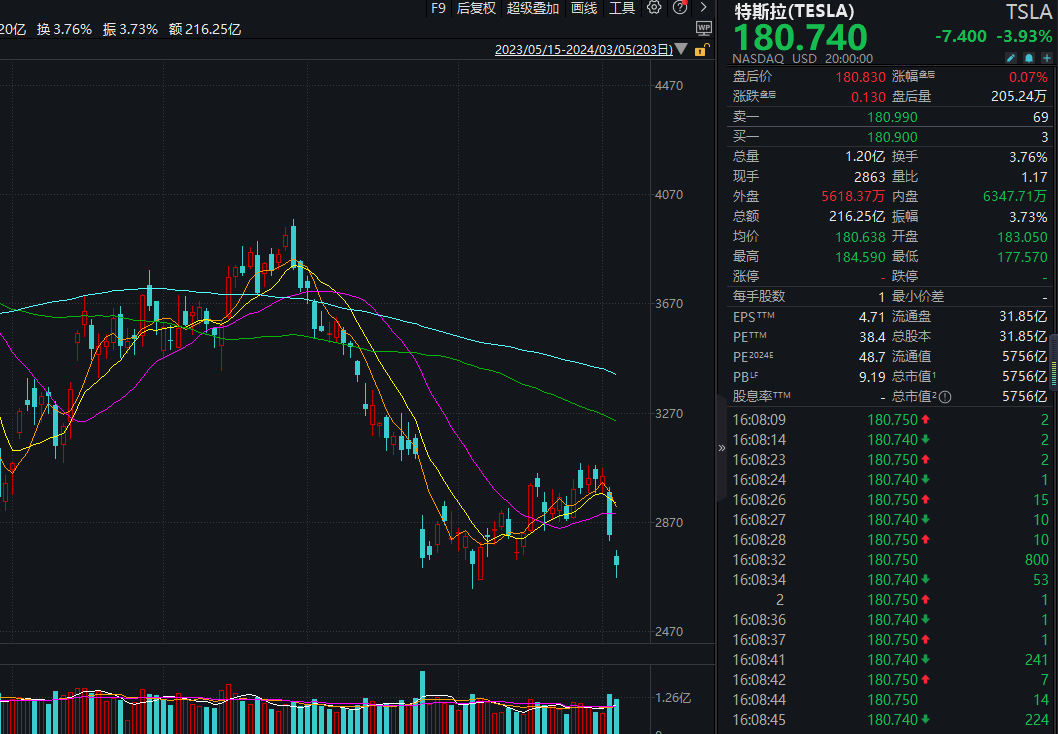This screenshot has height=734, width=1058.
Task: Collapse the quote panel with double chevron
Action: point(721,447)
